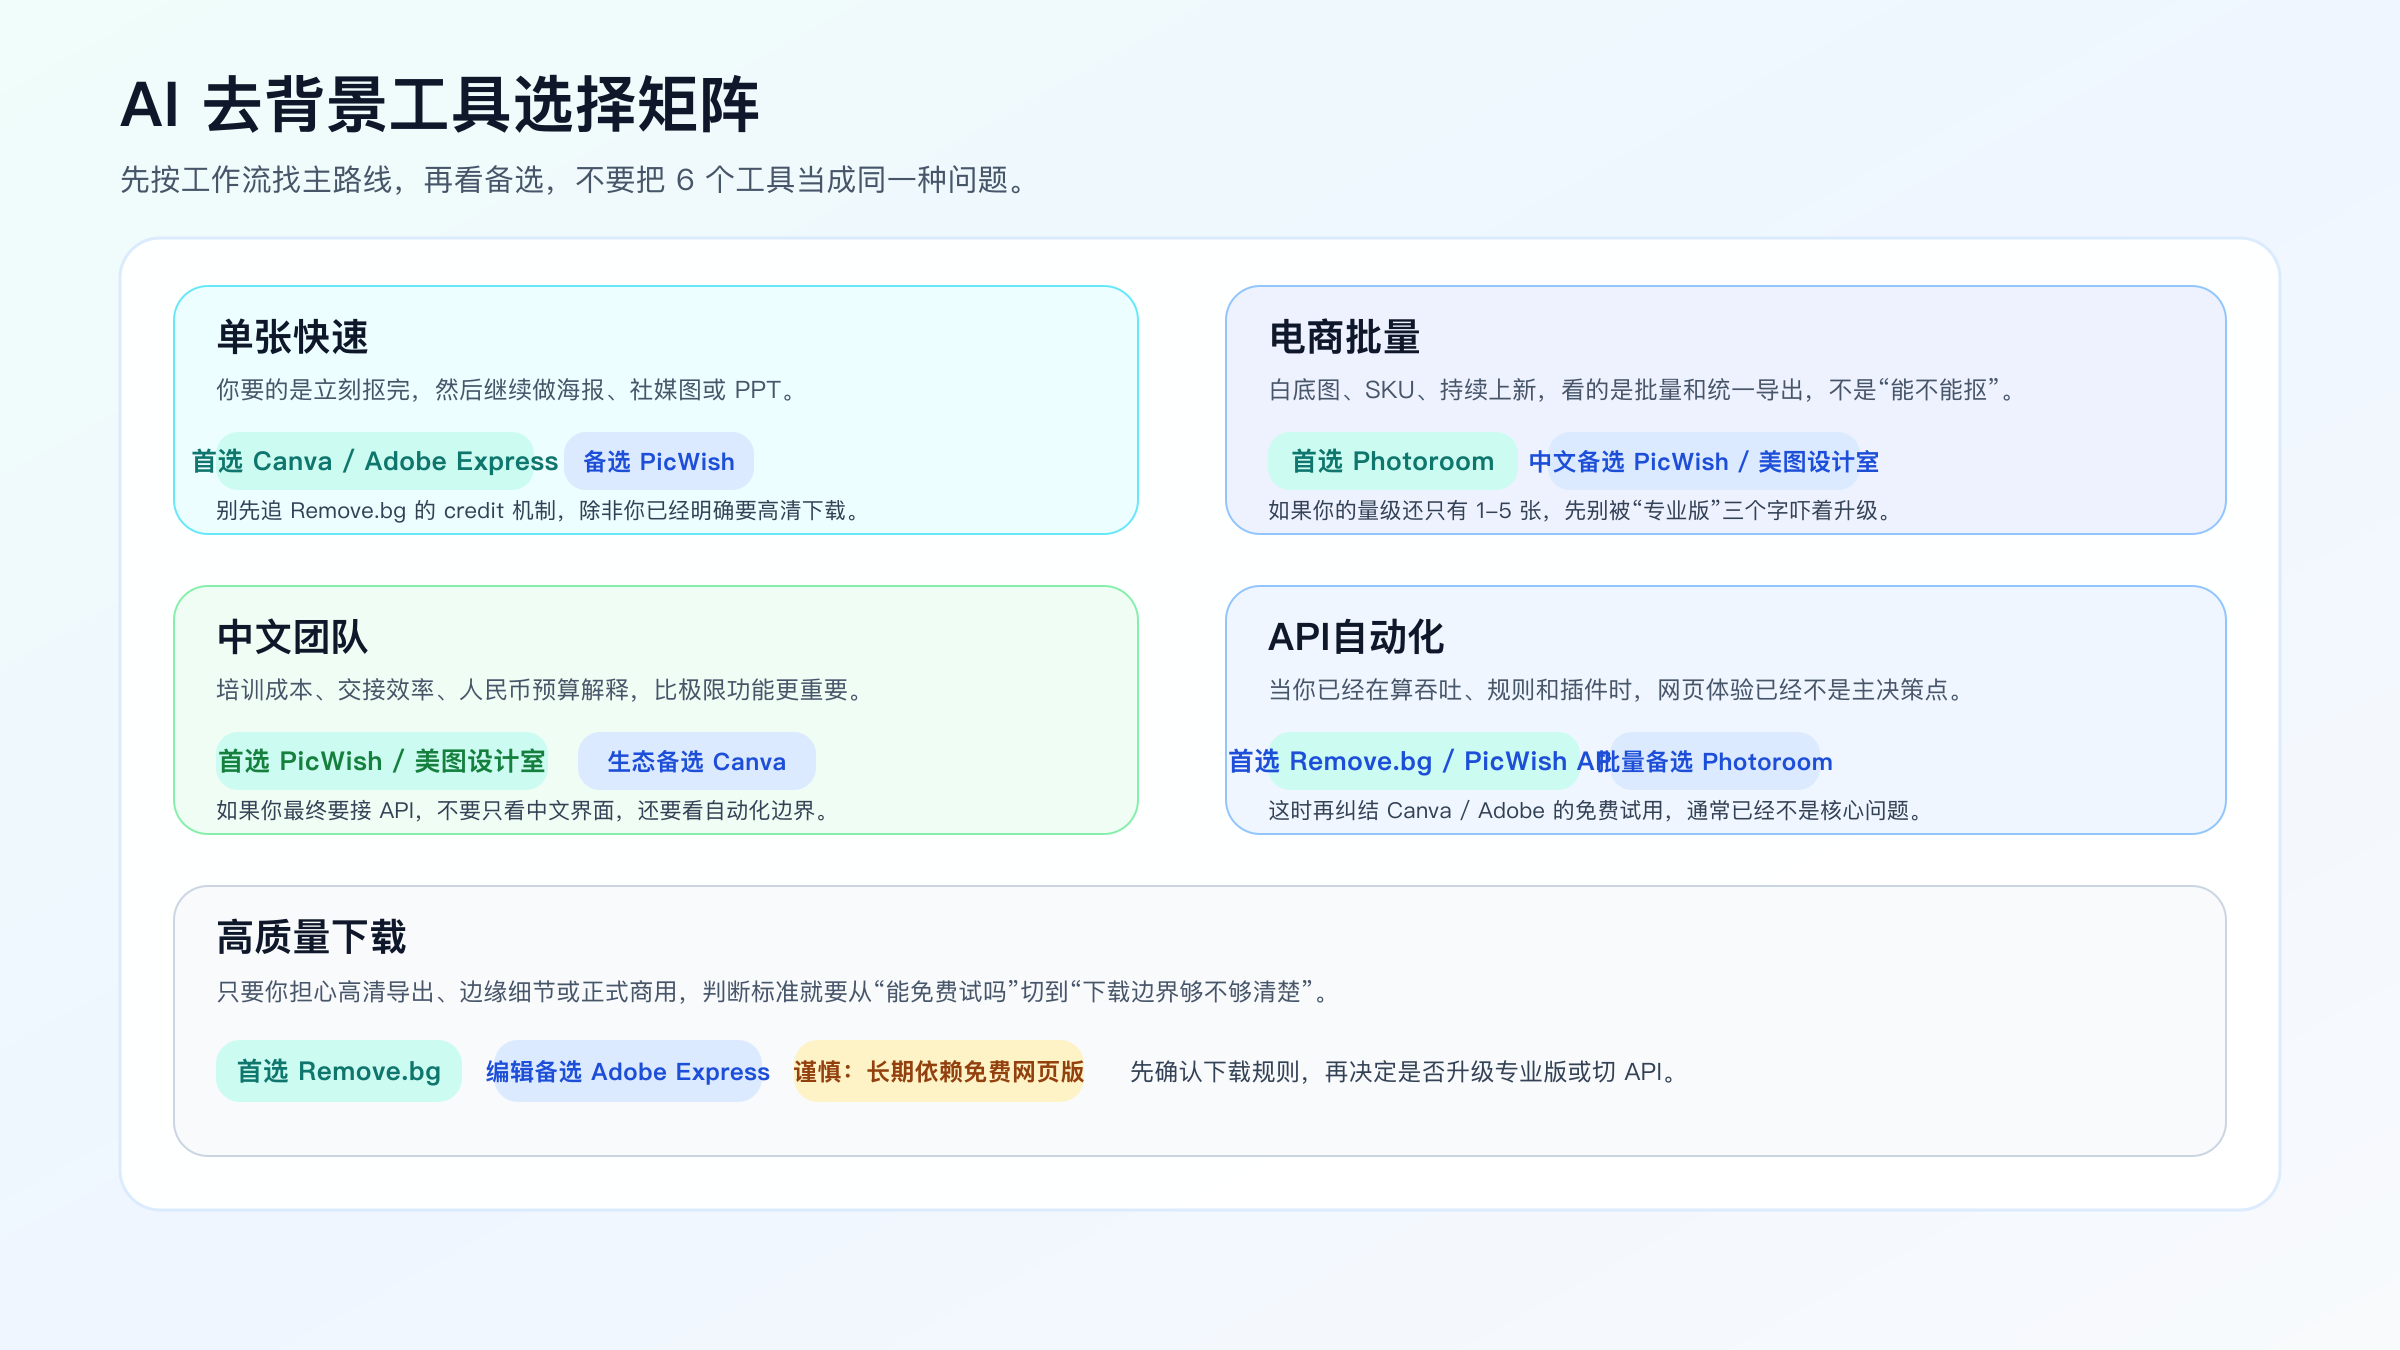Click the API自动化 card heading
This screenshot has width=2400, height=1350.
click(x=1356, y=637)
